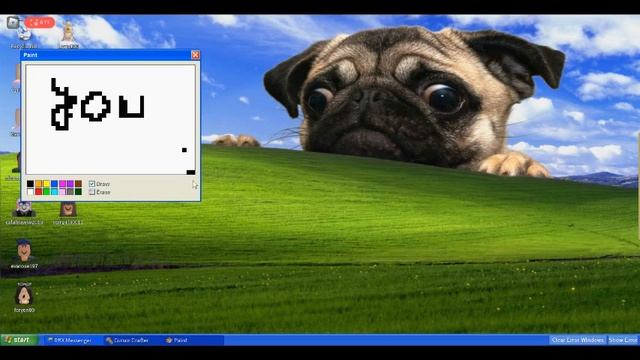
Task: Select the bright green color swatch
Action: [x=46, y=191]
